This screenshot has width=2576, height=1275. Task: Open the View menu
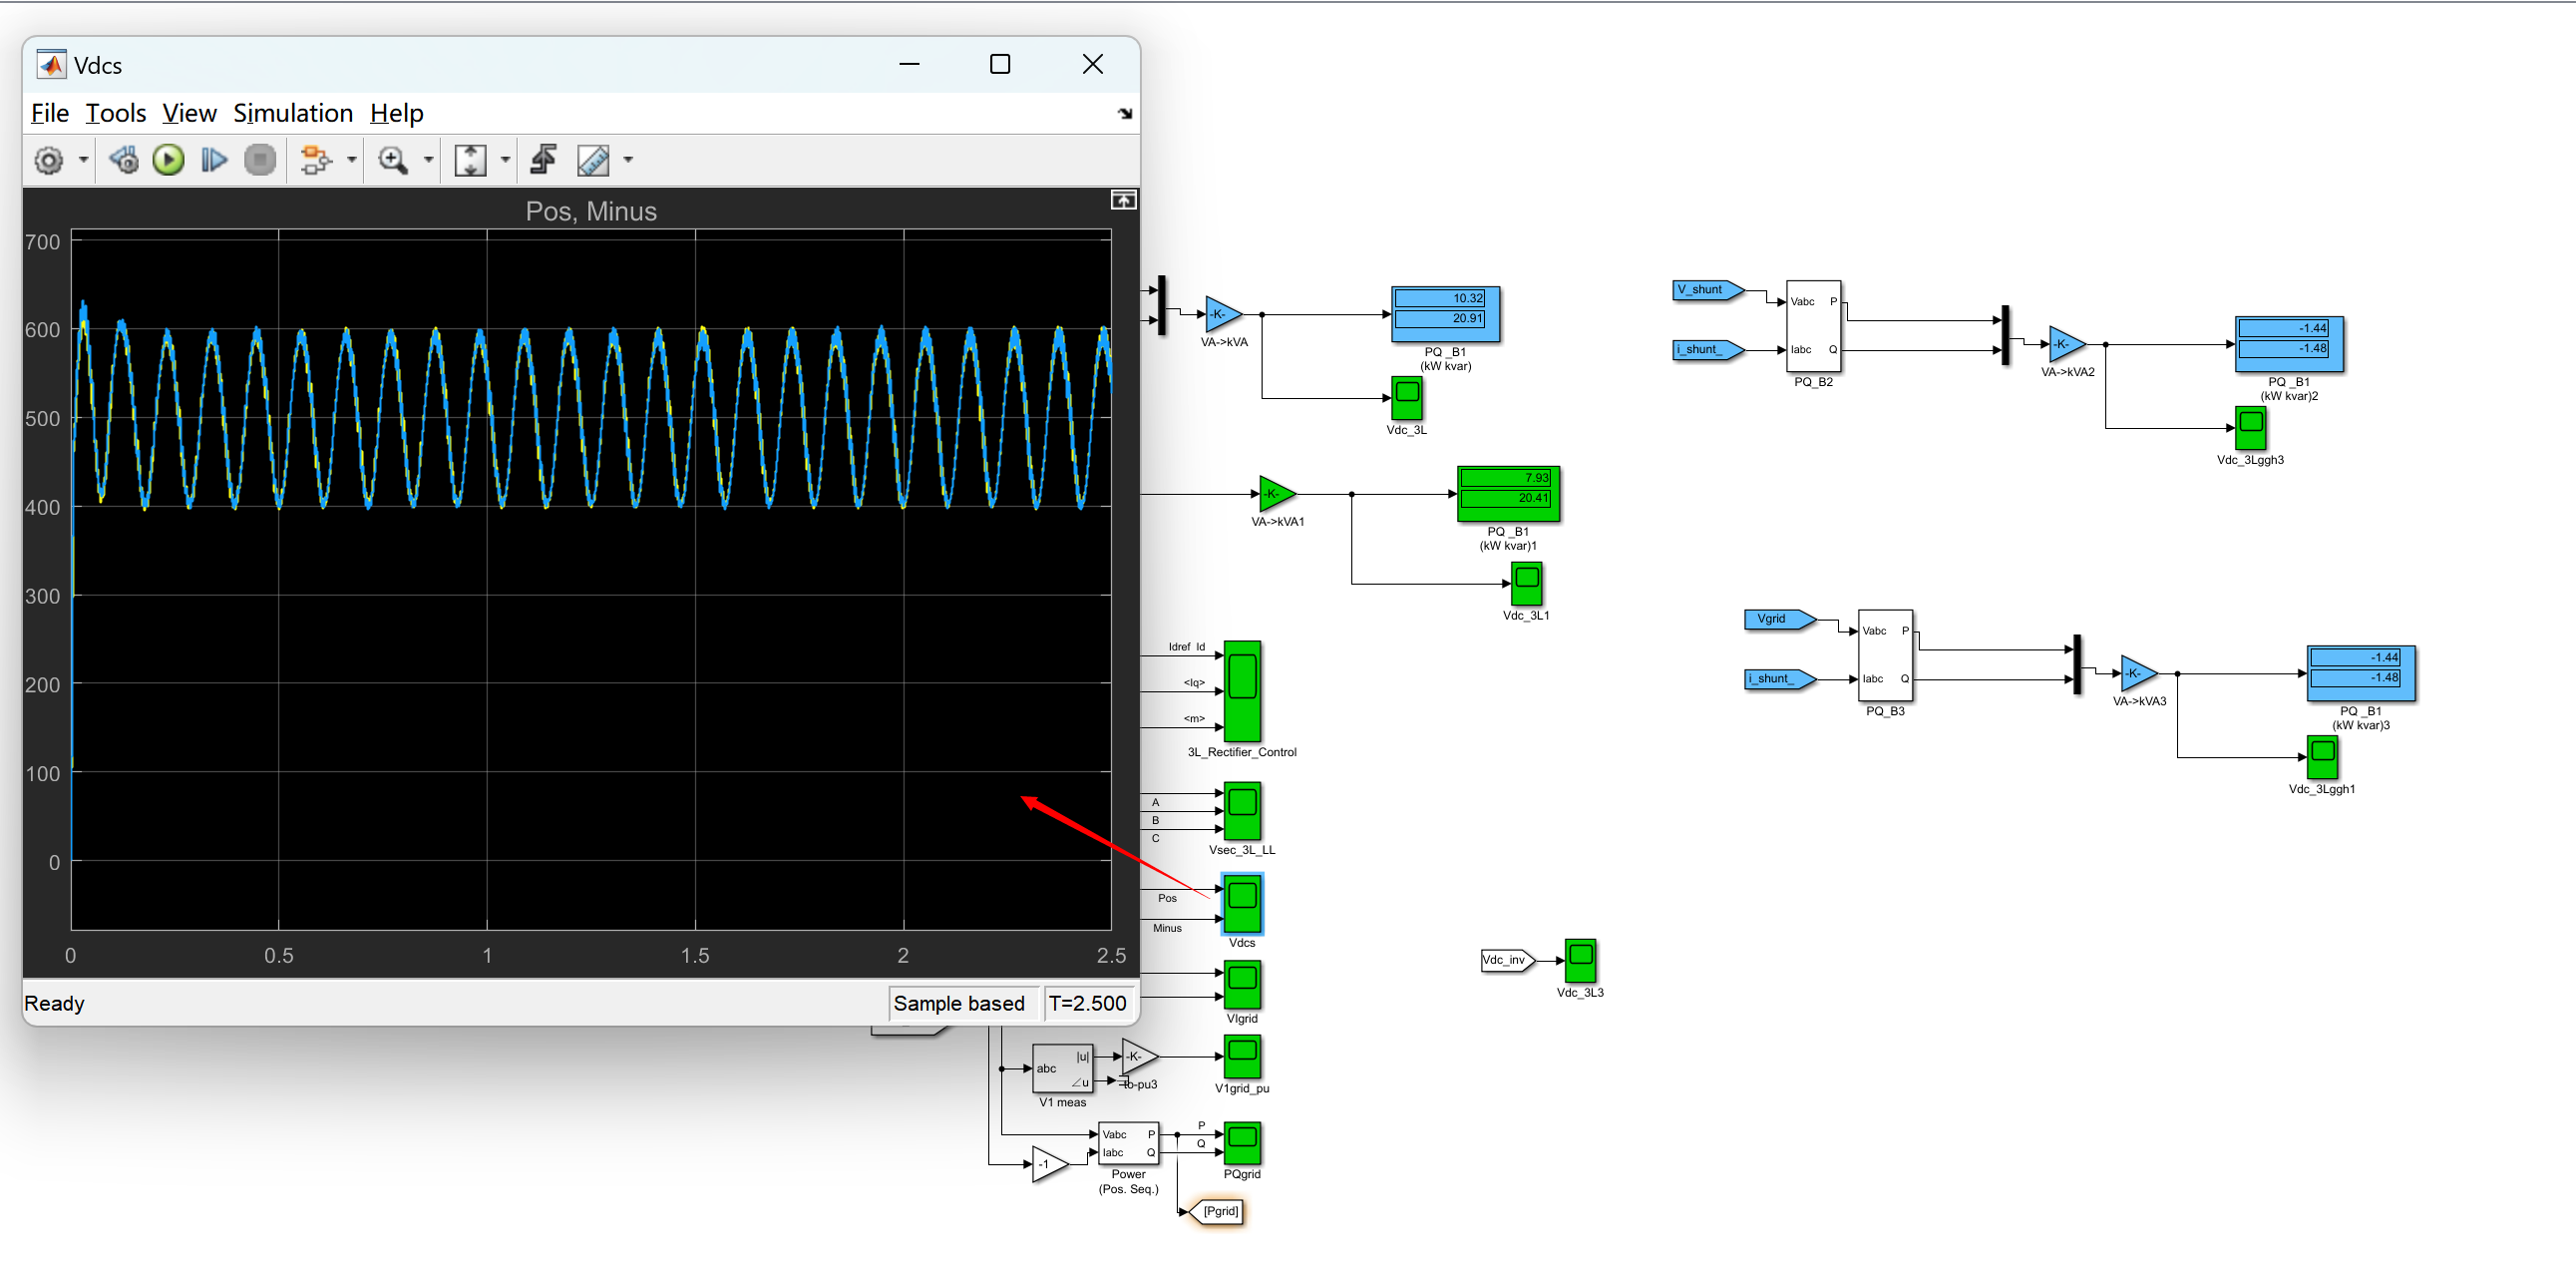(x=189, y=113)
